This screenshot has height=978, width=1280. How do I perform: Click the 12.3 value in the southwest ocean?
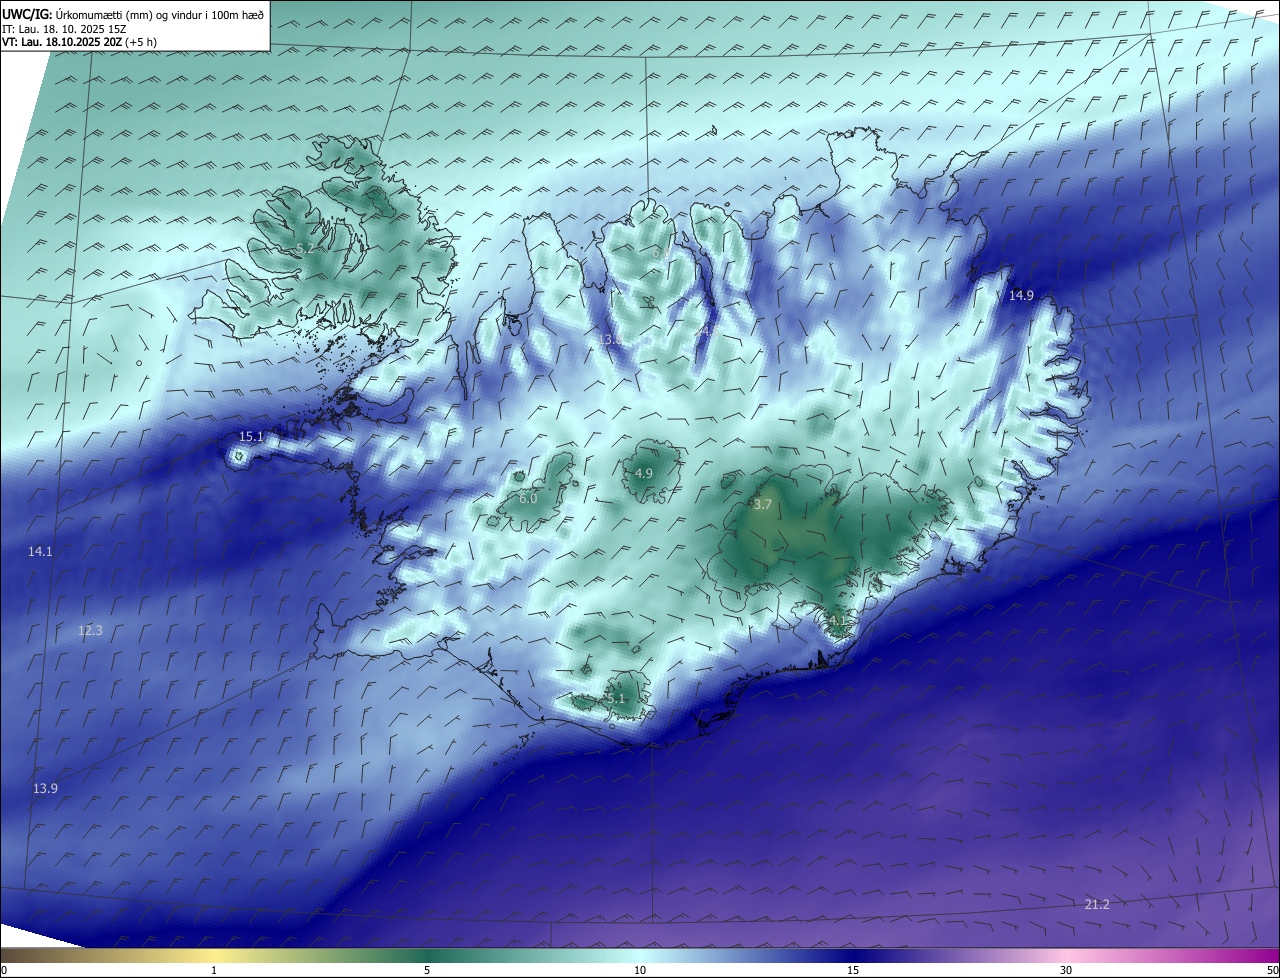pos(90,630)
